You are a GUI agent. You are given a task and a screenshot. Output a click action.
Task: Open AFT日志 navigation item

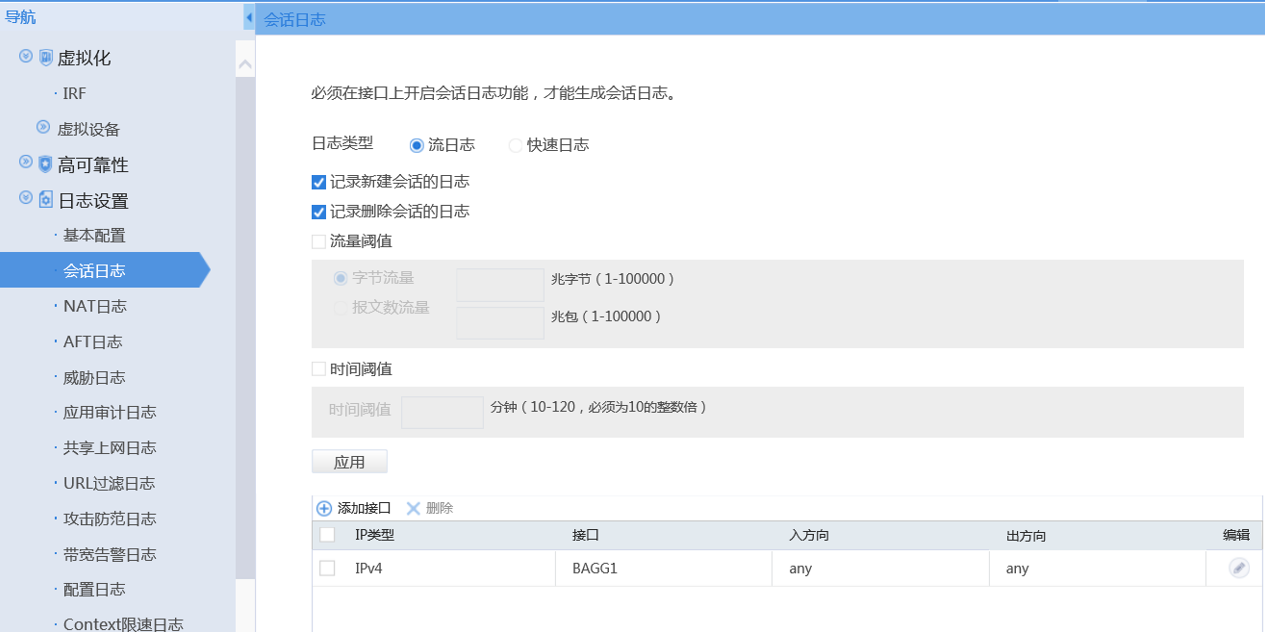pyautogui.click(x=93, y=342)
